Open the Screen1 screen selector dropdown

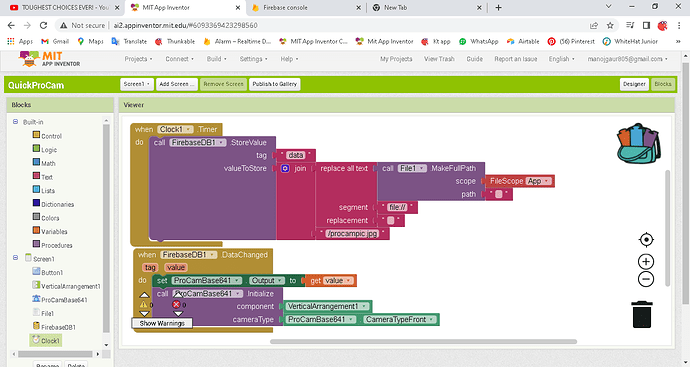[137, 84]
